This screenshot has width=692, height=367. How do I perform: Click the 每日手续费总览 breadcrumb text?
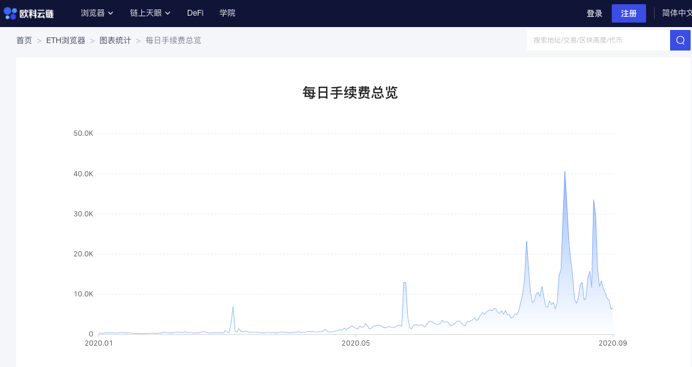click(173, 41)
